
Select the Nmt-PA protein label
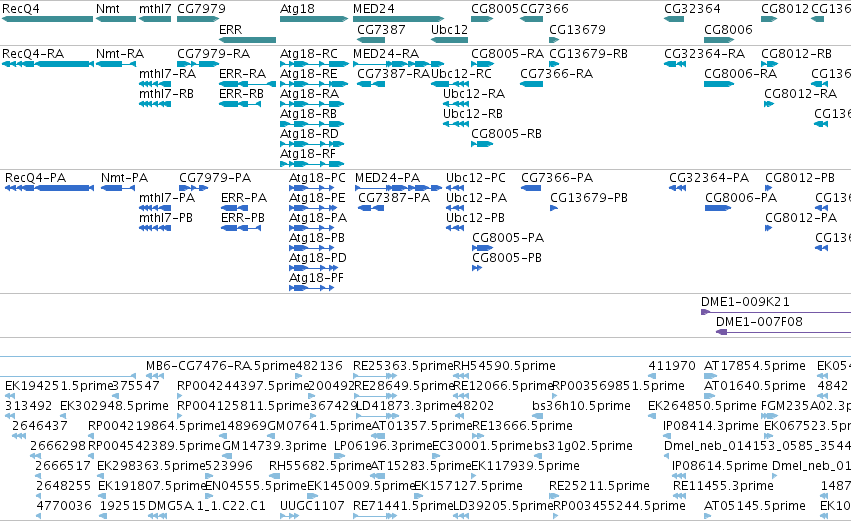(x=124, y=179)
